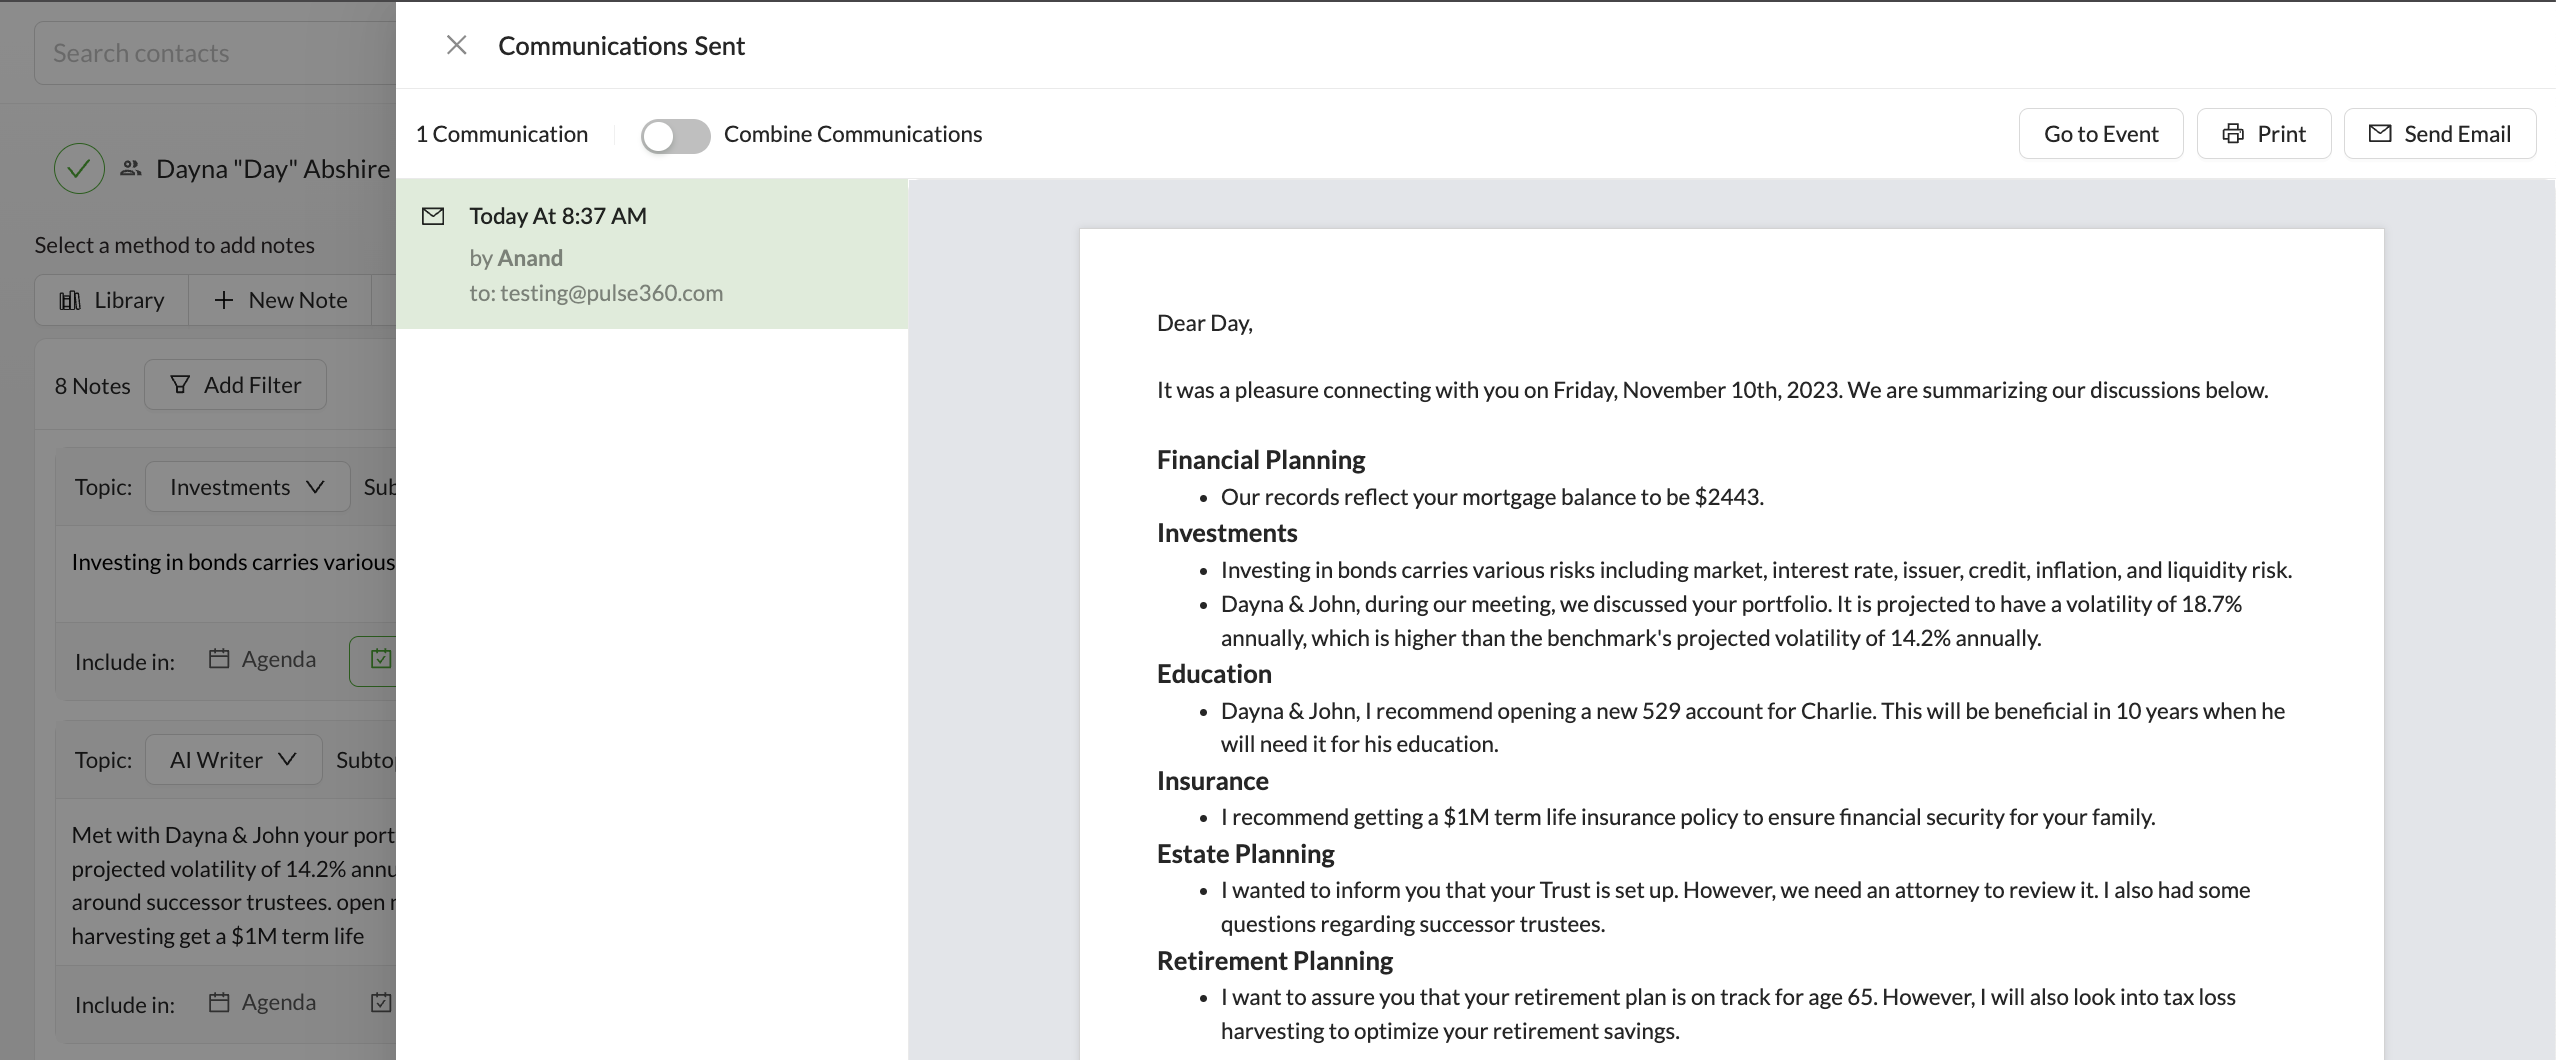Click the Library books icon
The height and width of the screenshot is (1060, 2556).
click(x=70, y=300)
